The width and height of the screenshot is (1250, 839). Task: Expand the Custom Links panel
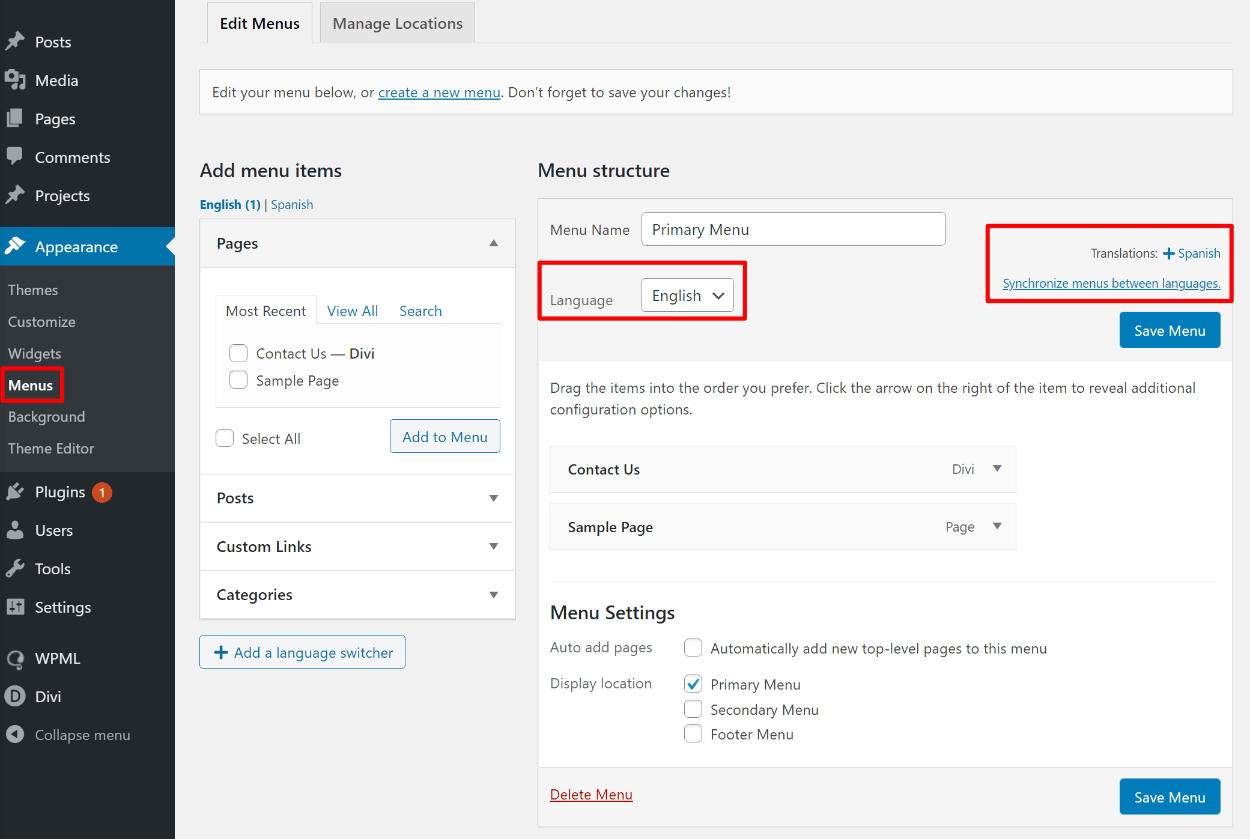pyautogui.click(x=357, y=546)
